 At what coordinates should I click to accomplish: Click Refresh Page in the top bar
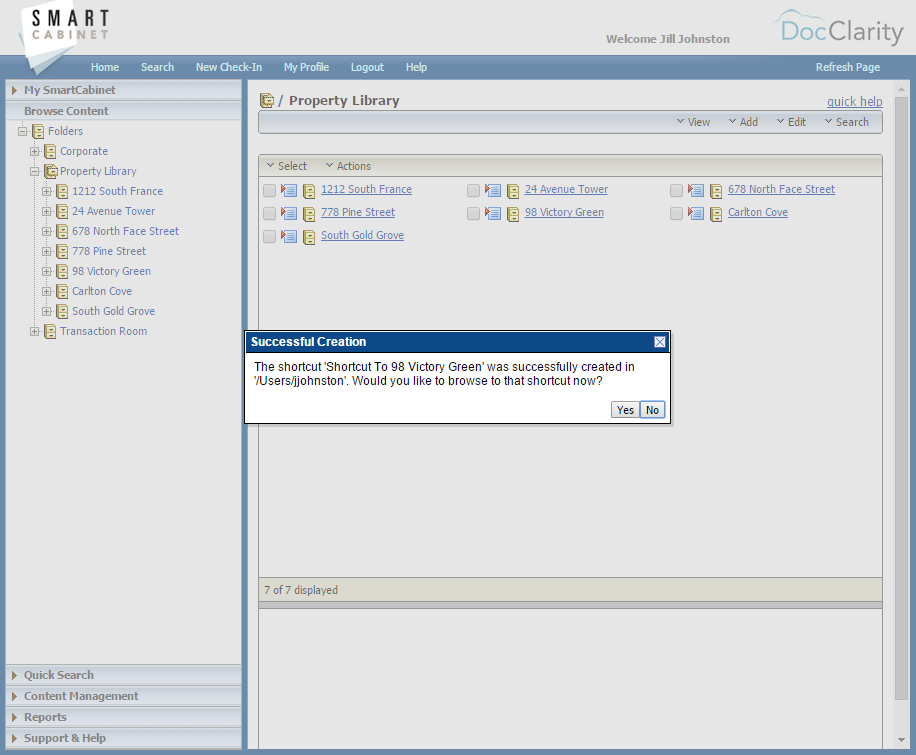[848, 67]
